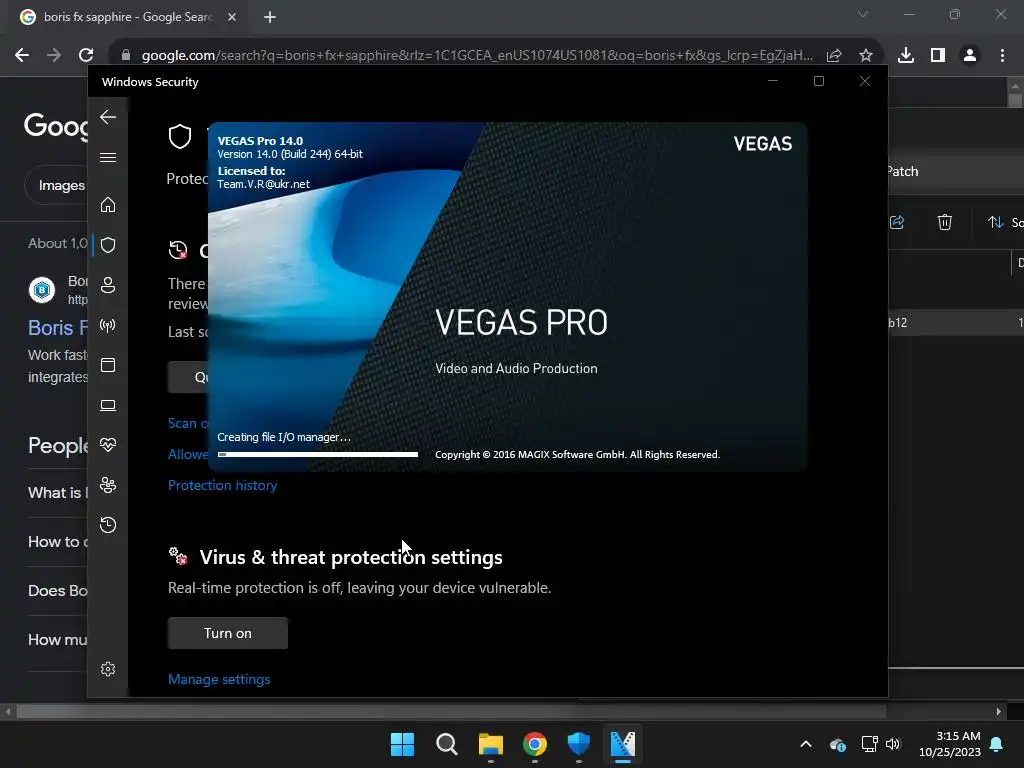Toggle Chrome side panel icon
This screenshot has height=768, width=1024.
[x=938, y=56]
